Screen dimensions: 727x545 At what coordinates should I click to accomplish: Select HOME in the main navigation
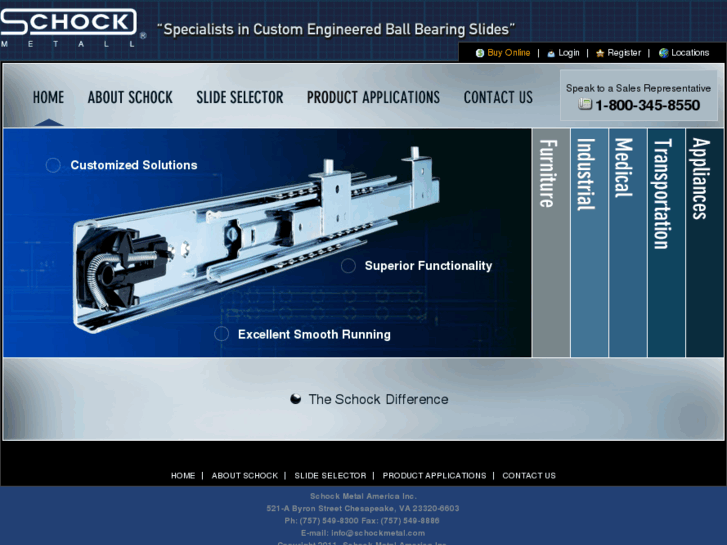(48, 97)
